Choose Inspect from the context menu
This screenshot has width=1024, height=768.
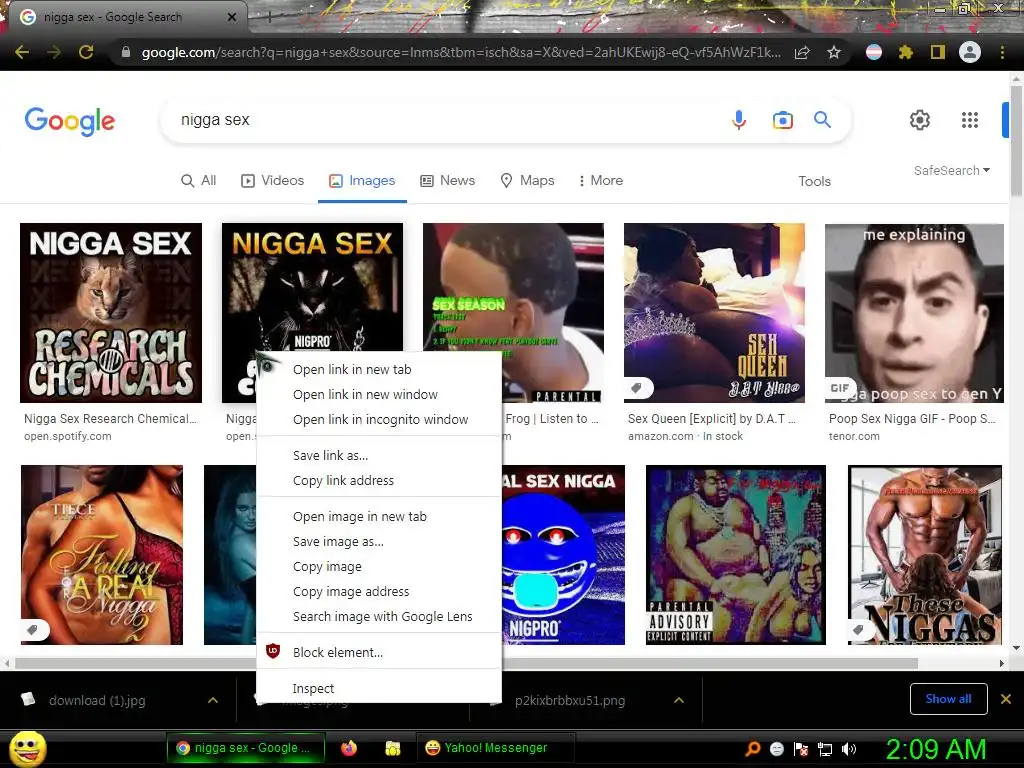pos(379,688)
